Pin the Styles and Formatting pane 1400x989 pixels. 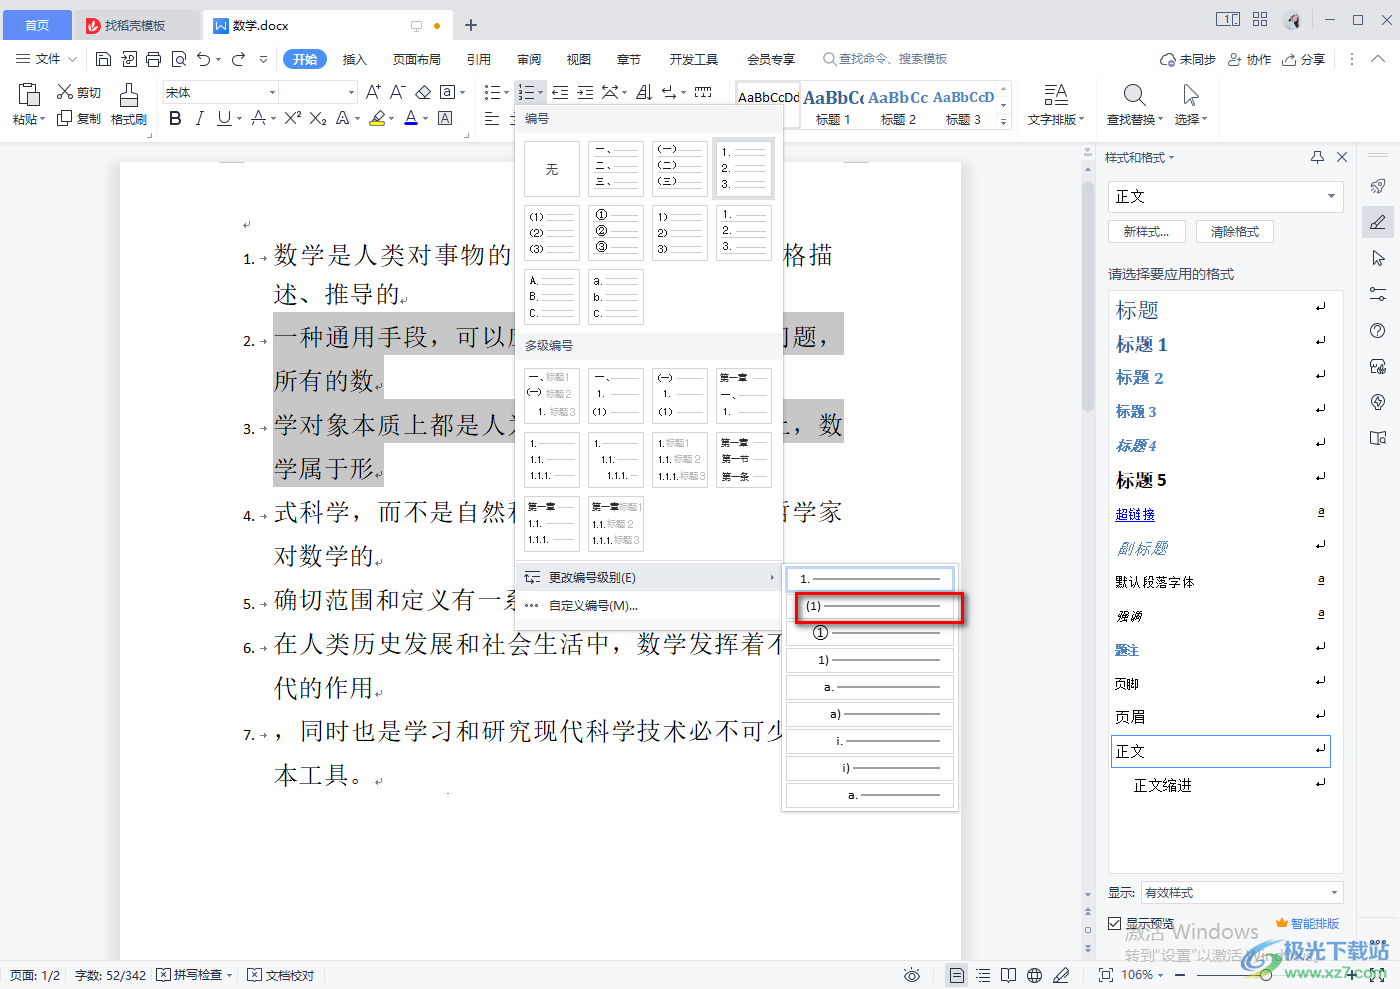tap(1317, 157)
